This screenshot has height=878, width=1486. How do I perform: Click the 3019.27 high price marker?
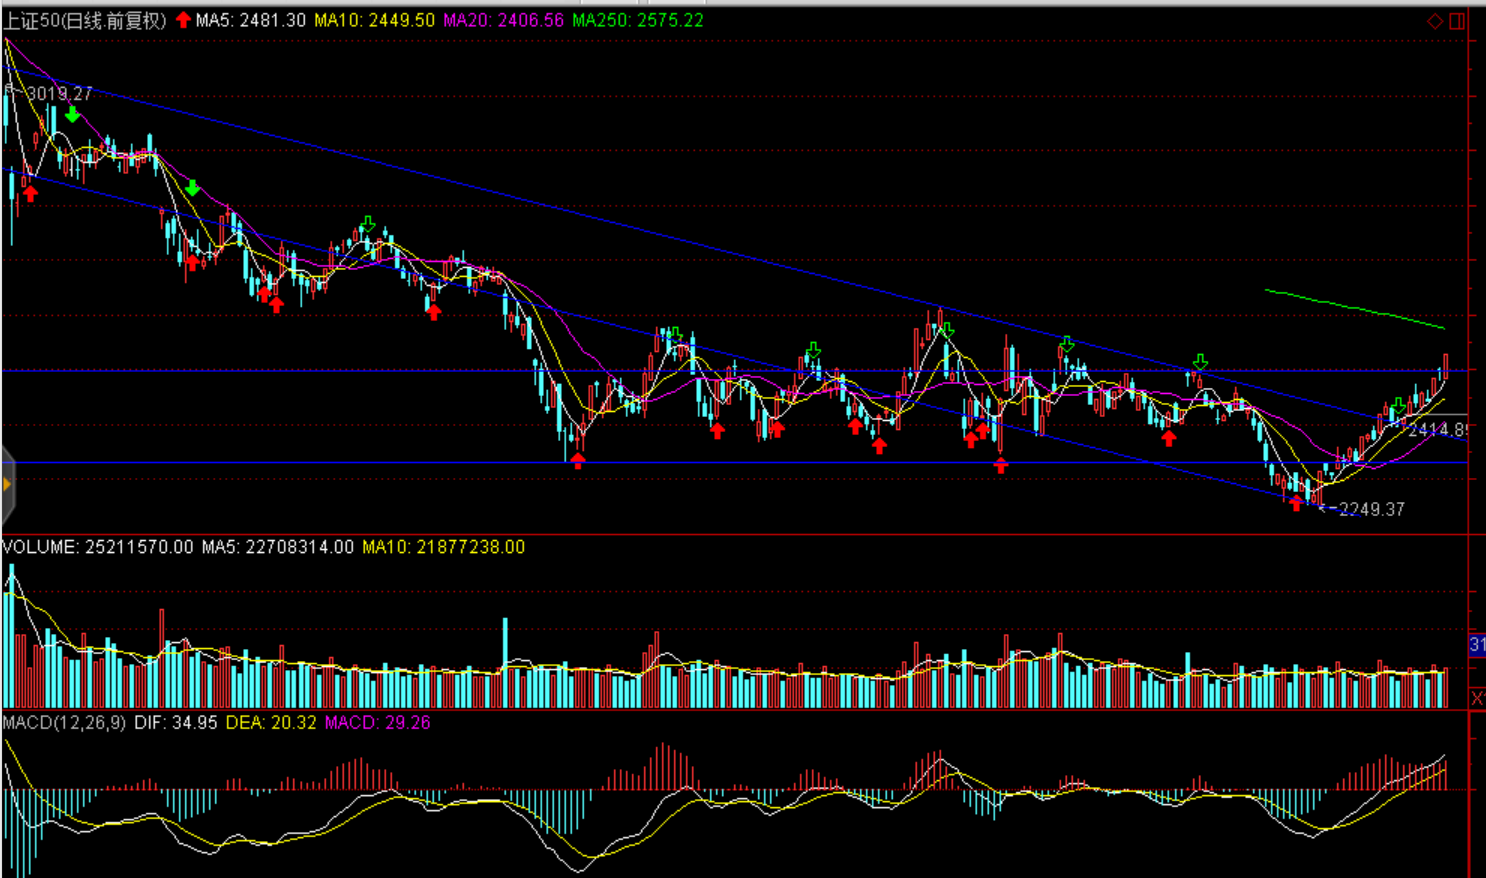(x=58, y=93)
